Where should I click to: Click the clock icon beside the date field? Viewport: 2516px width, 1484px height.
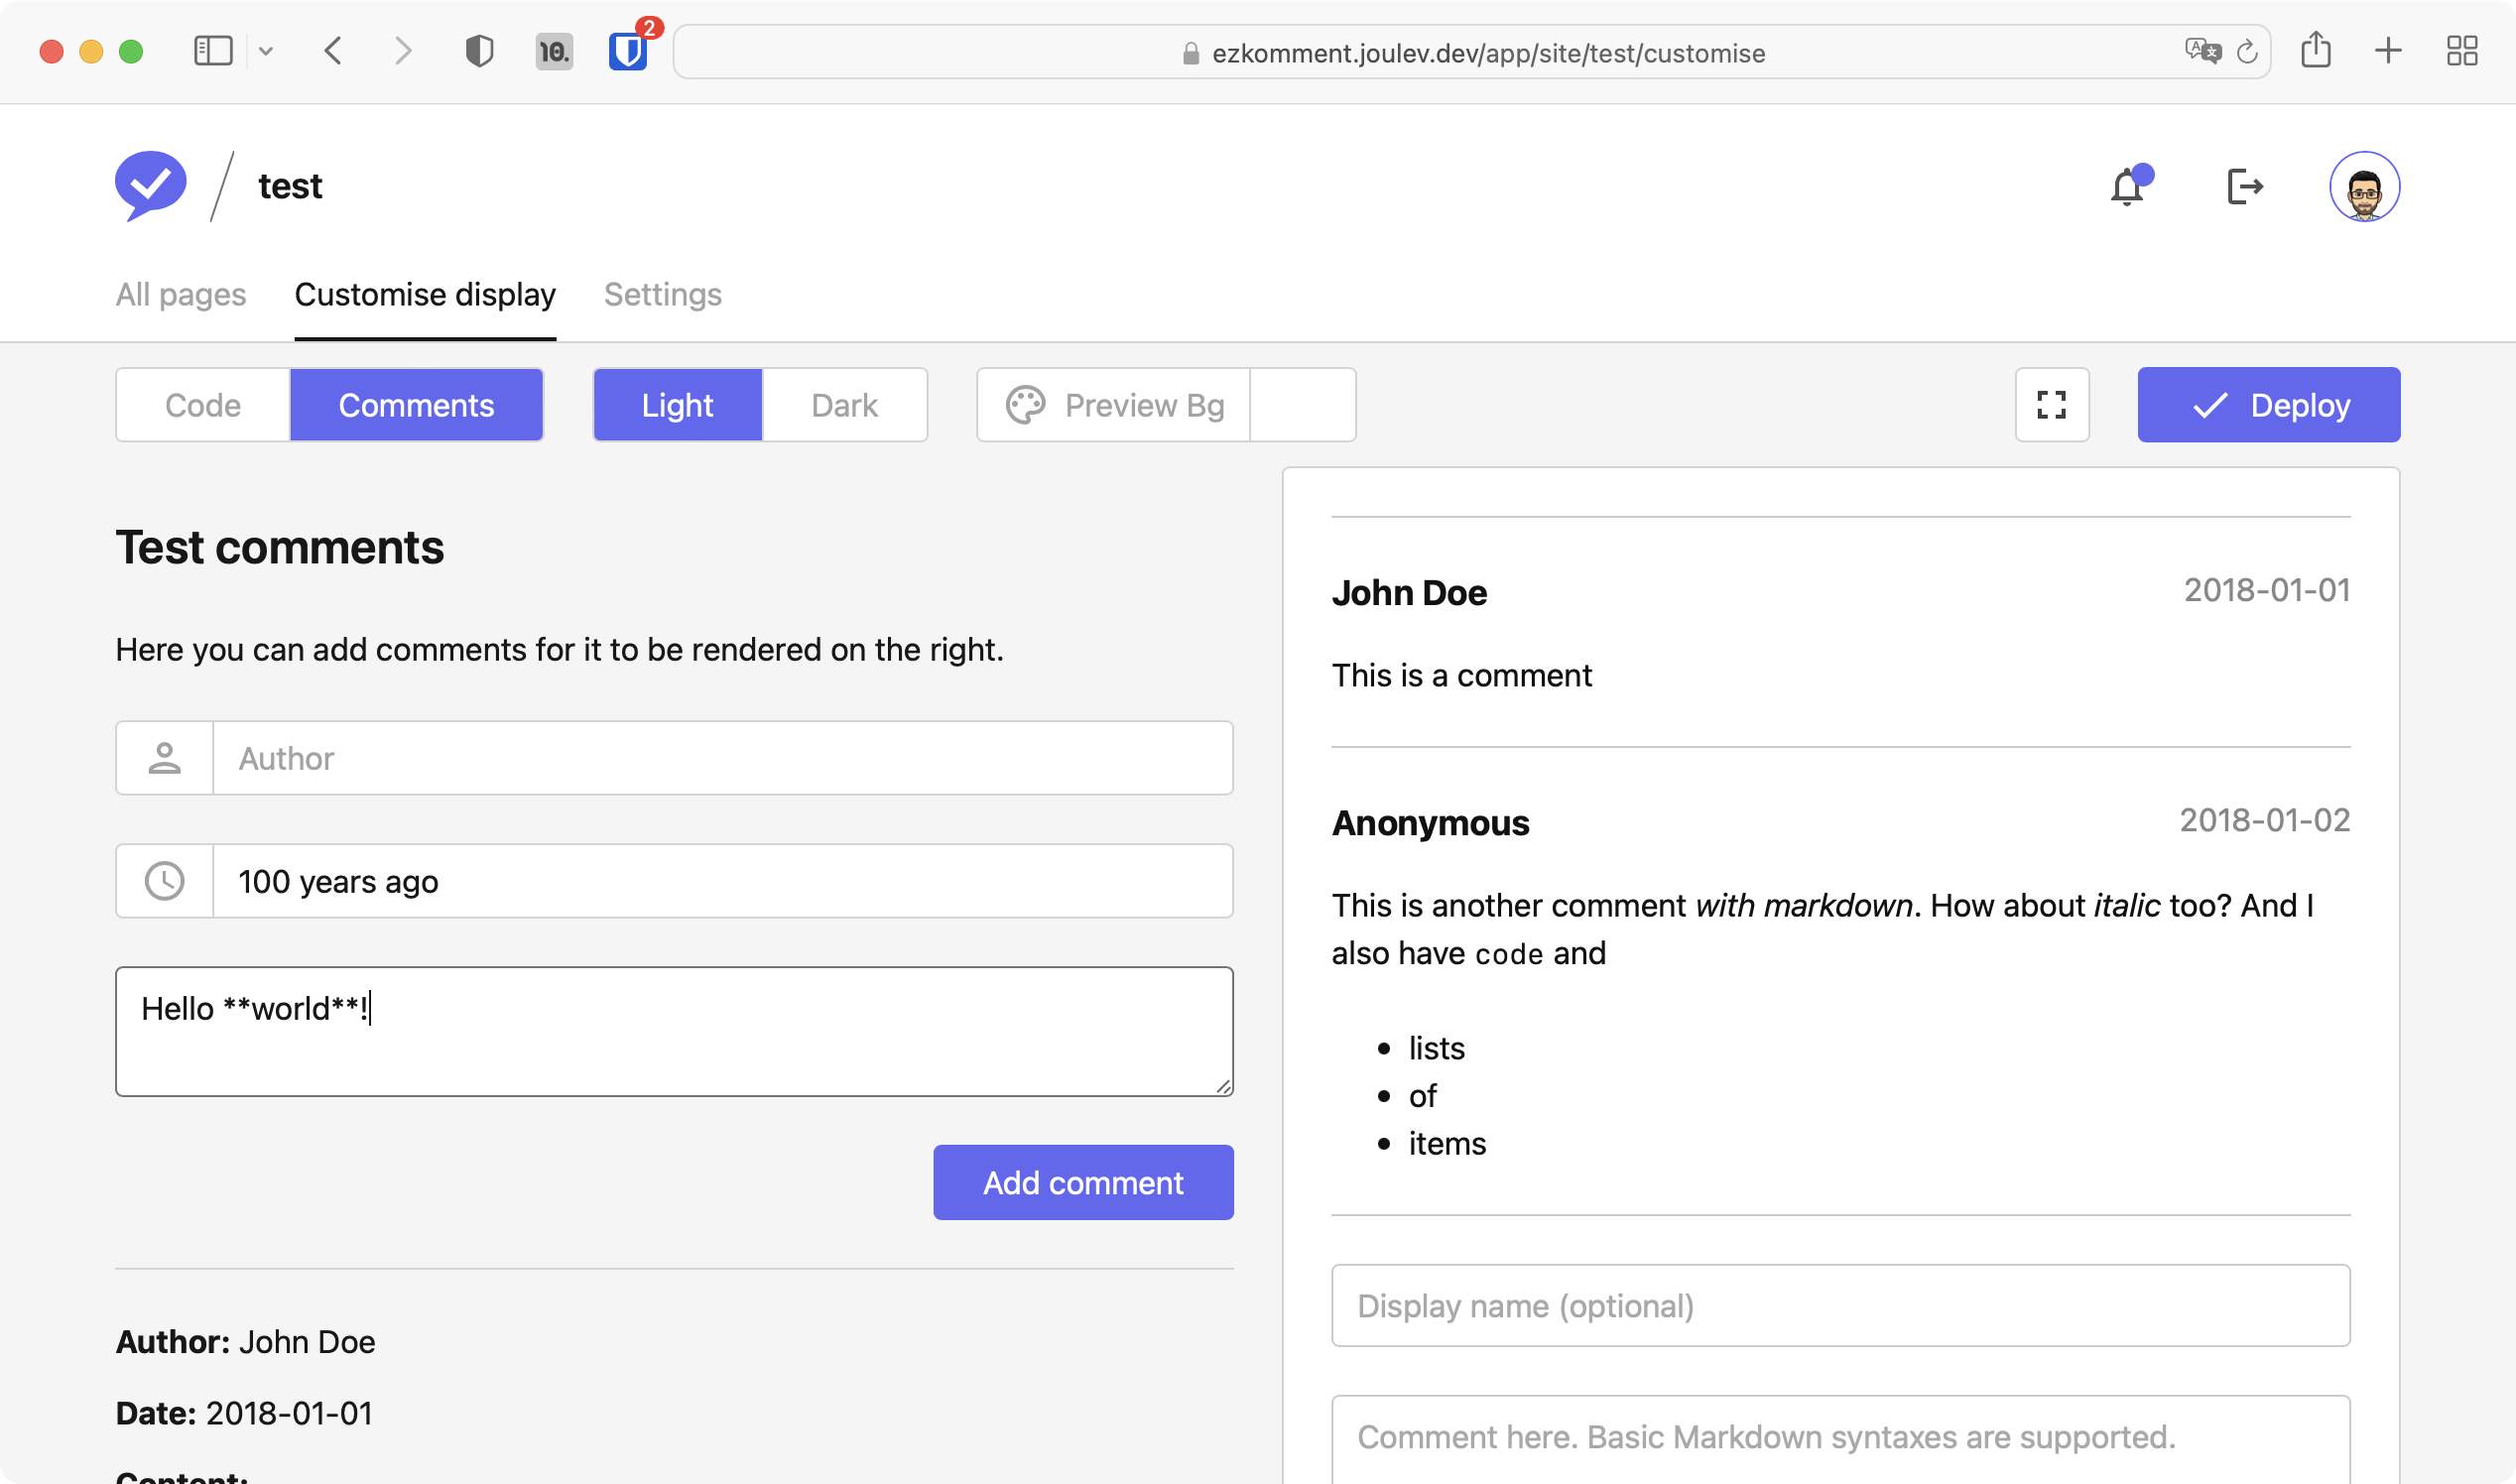[x=164, y=881]
